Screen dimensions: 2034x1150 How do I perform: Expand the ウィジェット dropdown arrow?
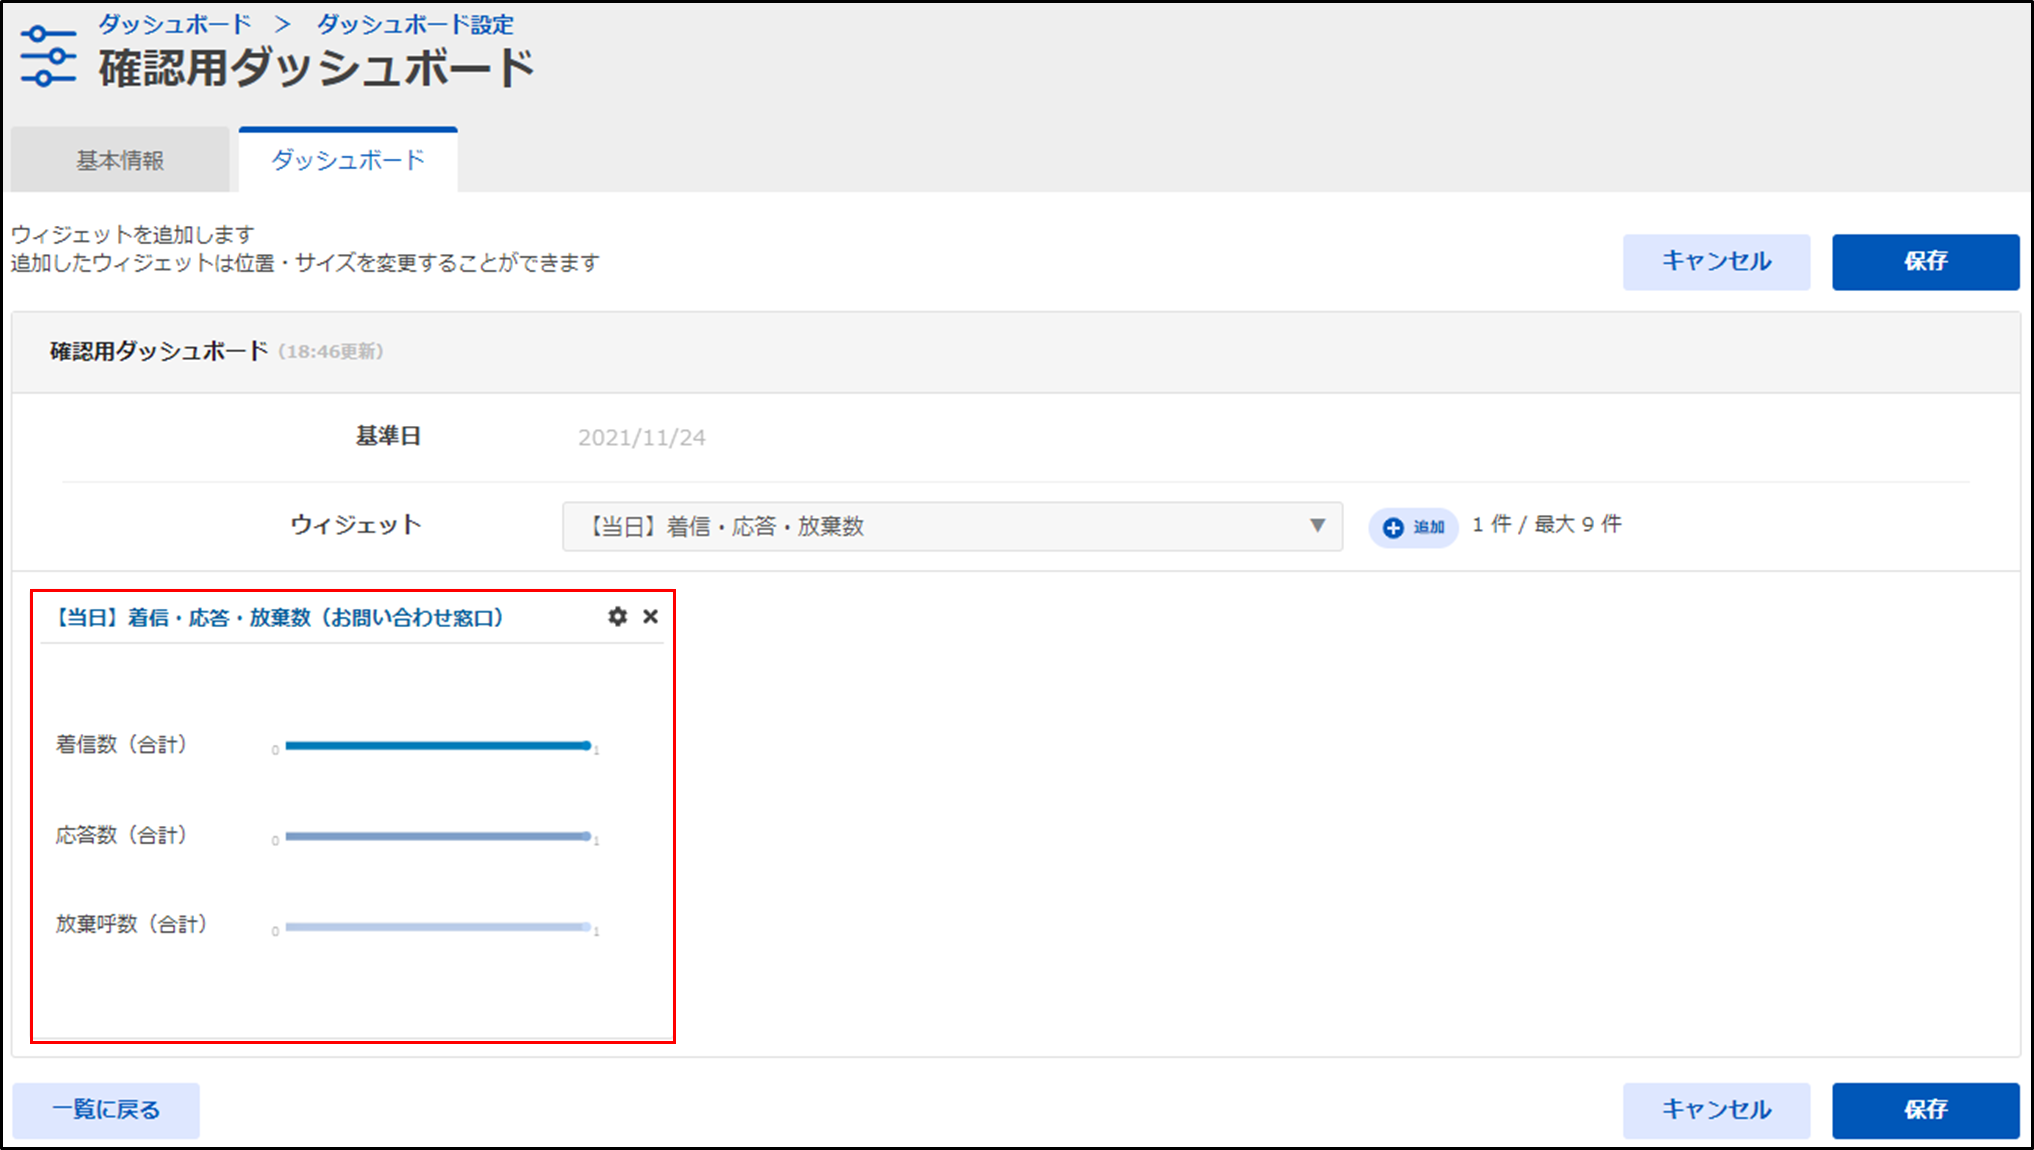tap(1317, 526)
